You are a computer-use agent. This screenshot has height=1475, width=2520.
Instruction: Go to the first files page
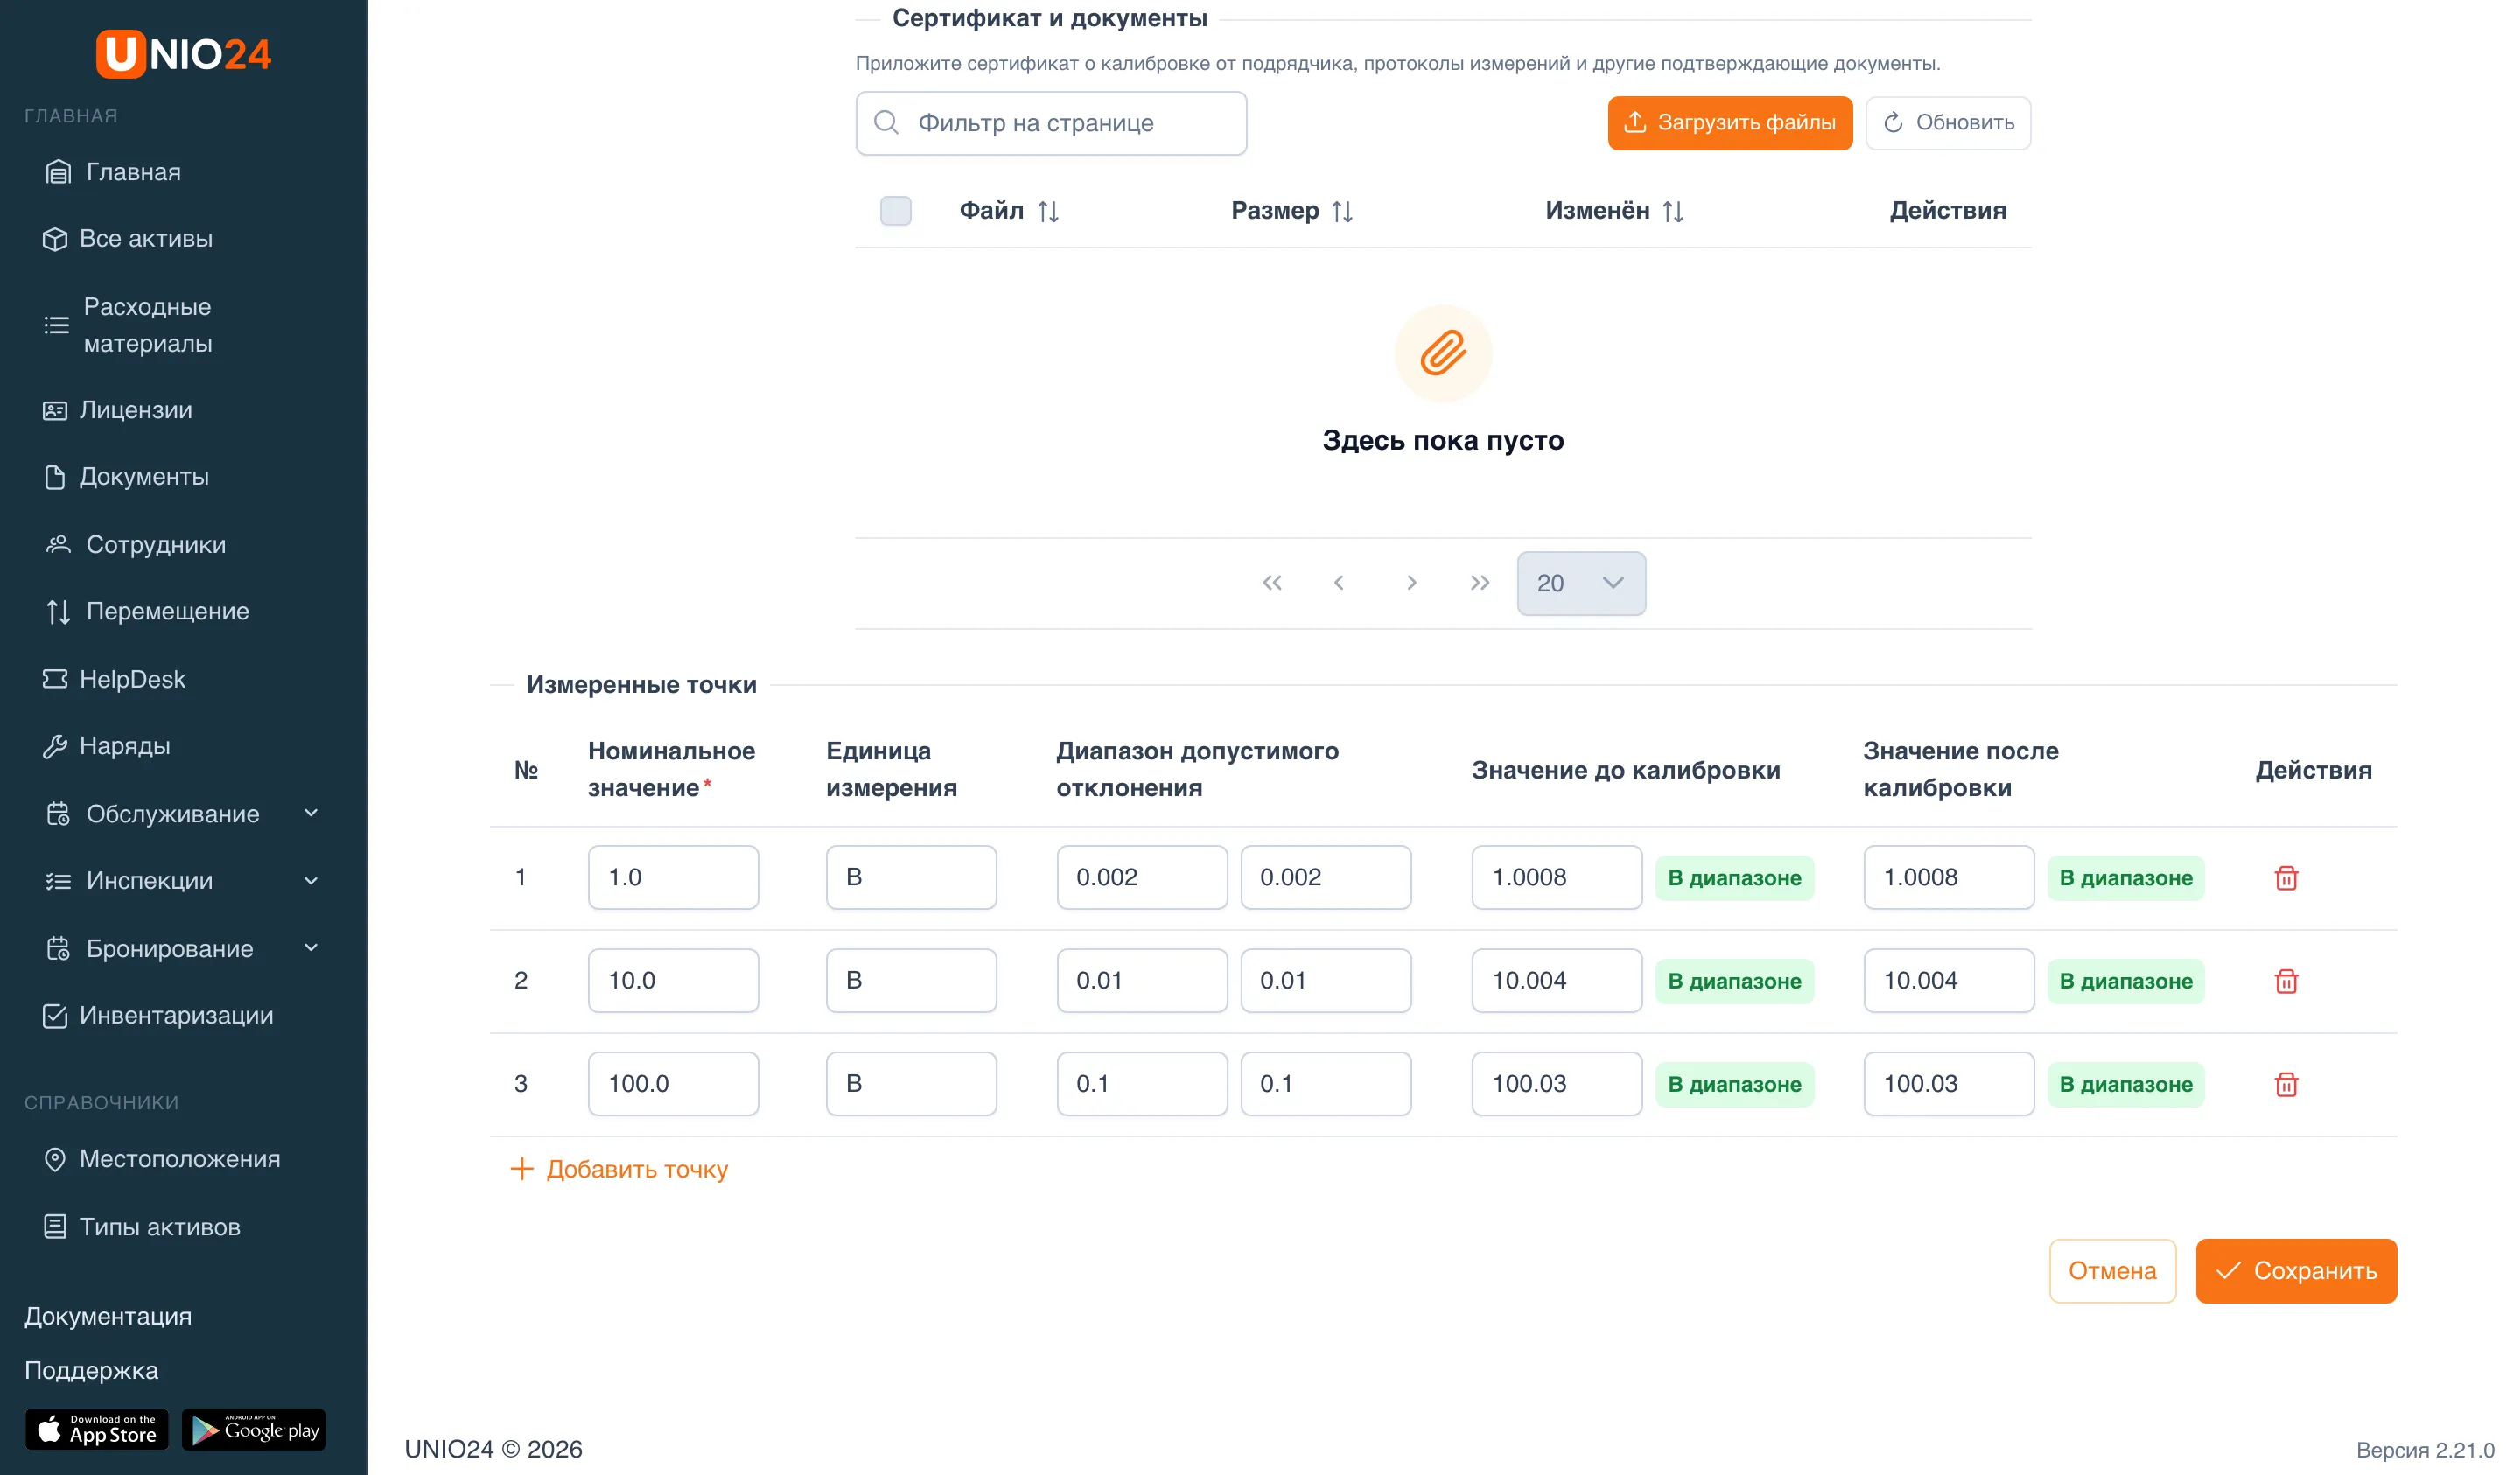[x=1271, y=583]
